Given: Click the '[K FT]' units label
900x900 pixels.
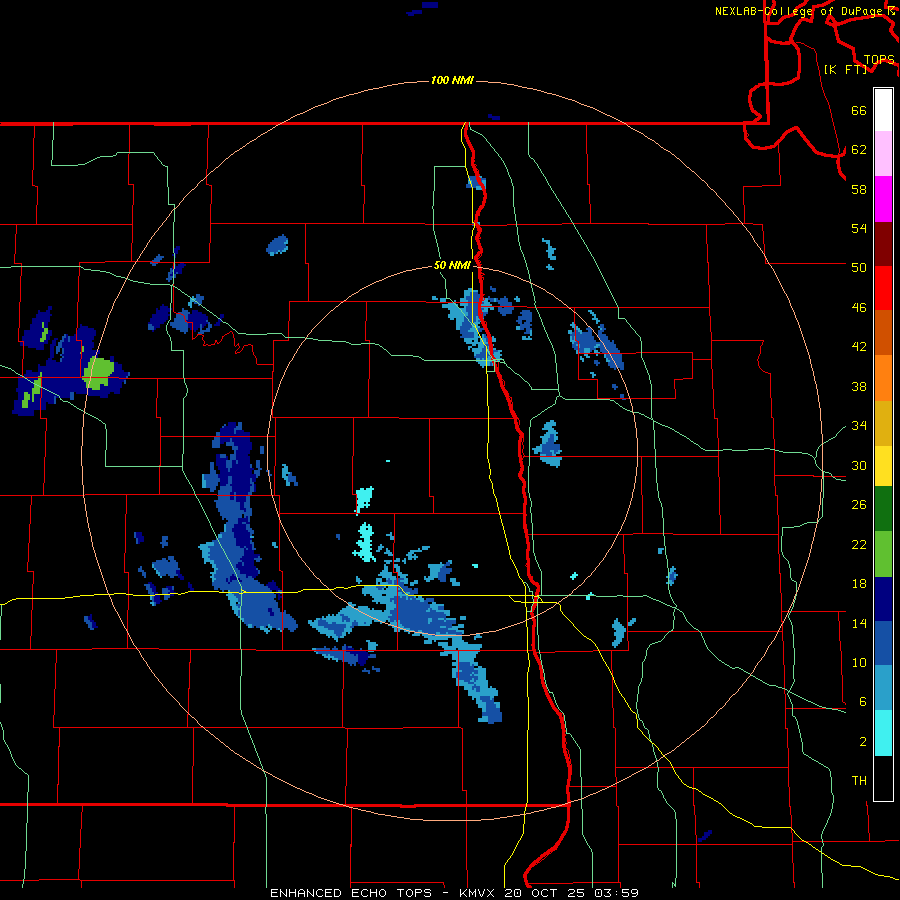Looking at the screenshot, I should 845,69.
